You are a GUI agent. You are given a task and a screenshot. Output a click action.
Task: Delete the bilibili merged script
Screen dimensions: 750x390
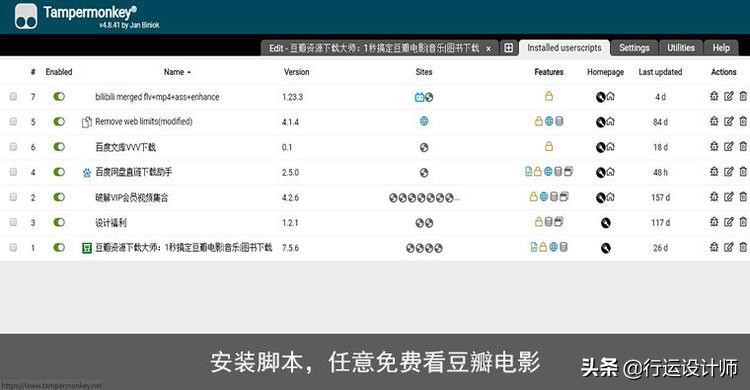pos(743,96)
